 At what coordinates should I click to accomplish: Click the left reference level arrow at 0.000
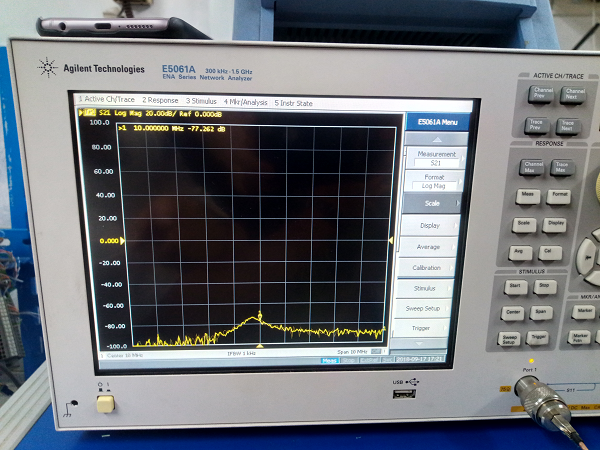point(122,241)
